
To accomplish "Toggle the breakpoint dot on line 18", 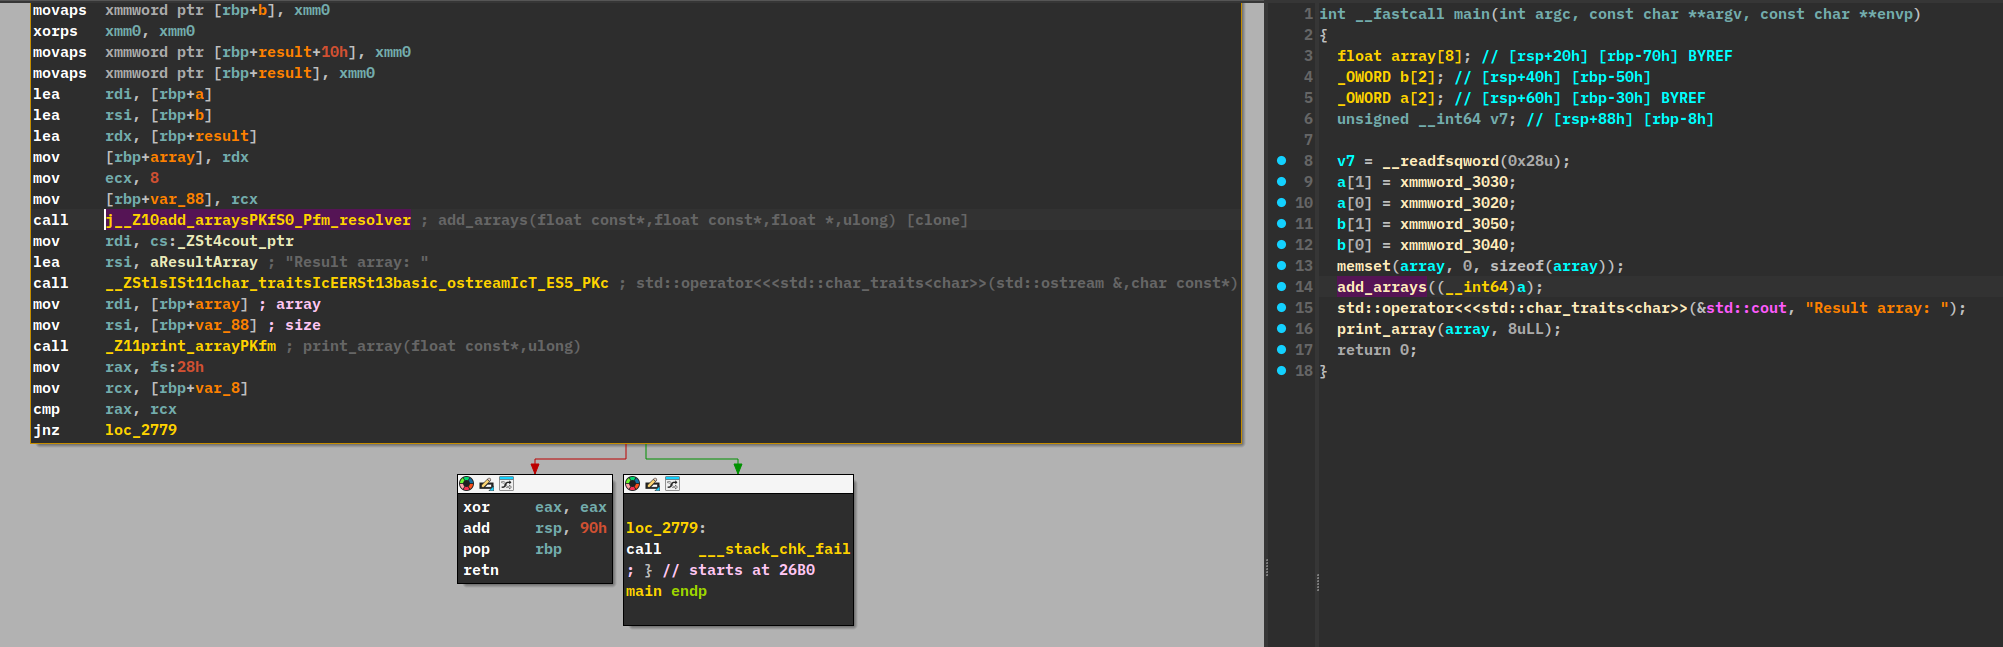I will pyautogui.click(x=1282, y=371).
